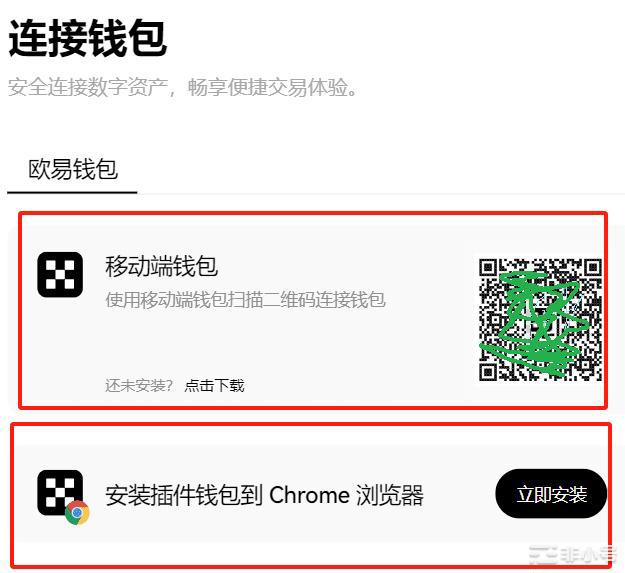Click the QR code for mobile wallet
This screenshot has width=625, height=573.
540,320
